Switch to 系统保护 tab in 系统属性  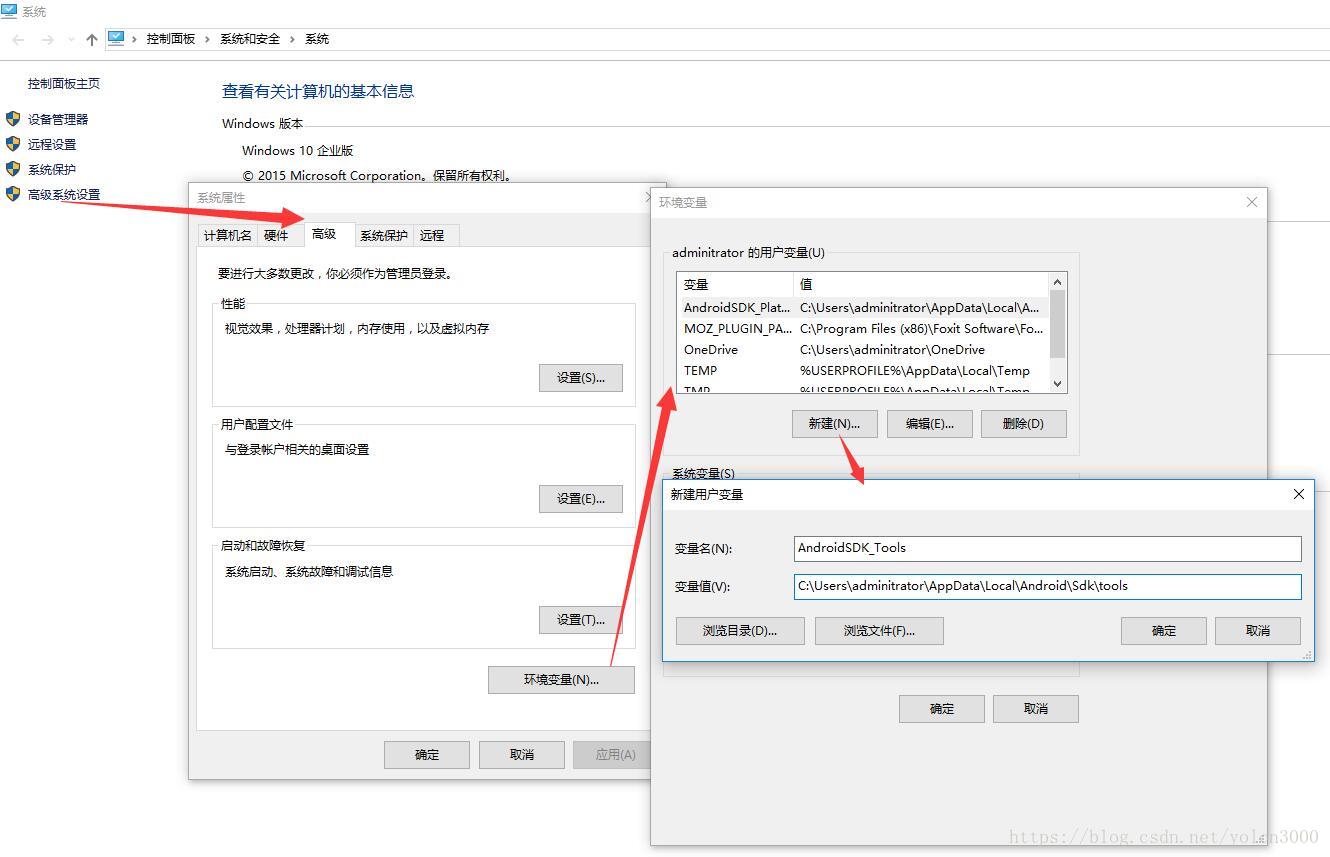pyautogui.click(x=384, y=235)
